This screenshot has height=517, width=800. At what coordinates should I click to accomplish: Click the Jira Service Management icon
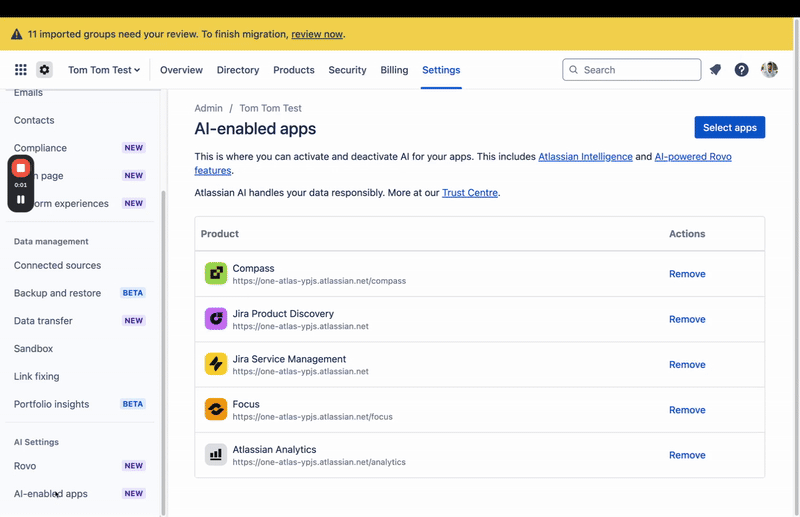point(216,364)
